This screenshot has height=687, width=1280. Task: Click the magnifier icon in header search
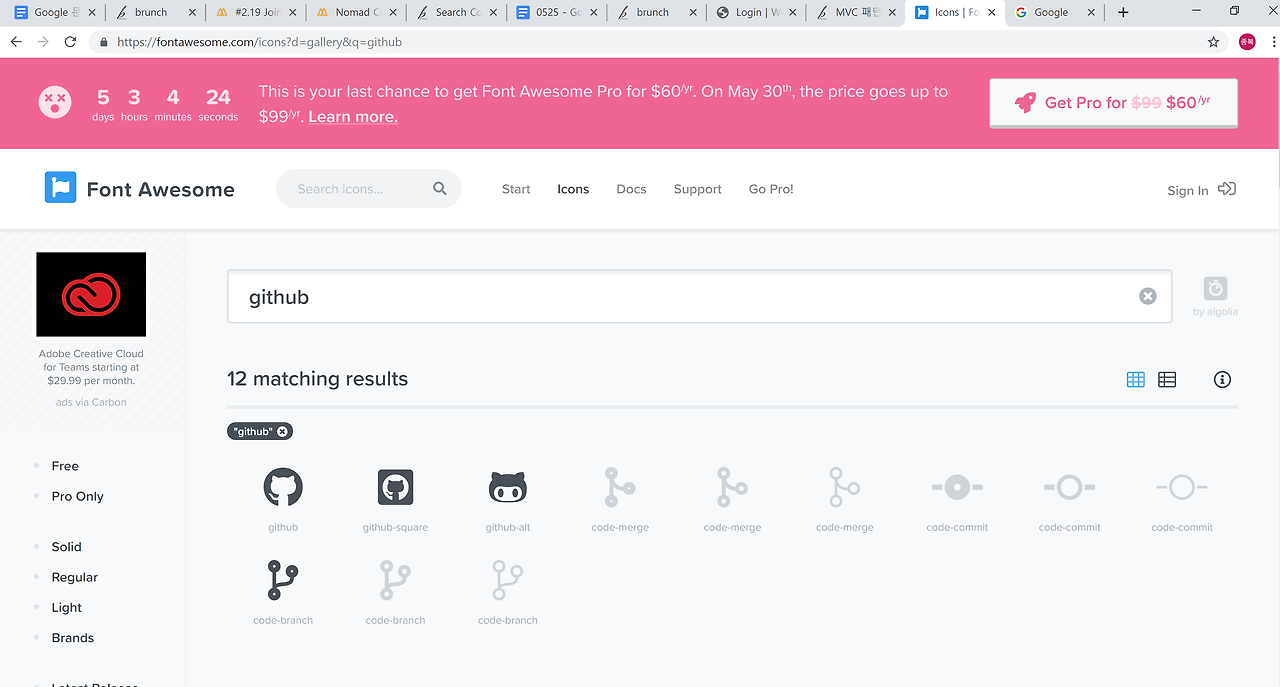(440, 189)
